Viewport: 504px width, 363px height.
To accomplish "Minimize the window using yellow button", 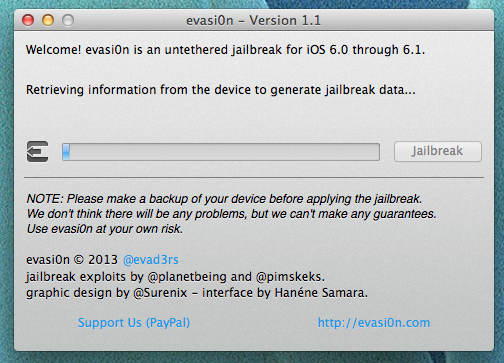I will tap(48, 20).
